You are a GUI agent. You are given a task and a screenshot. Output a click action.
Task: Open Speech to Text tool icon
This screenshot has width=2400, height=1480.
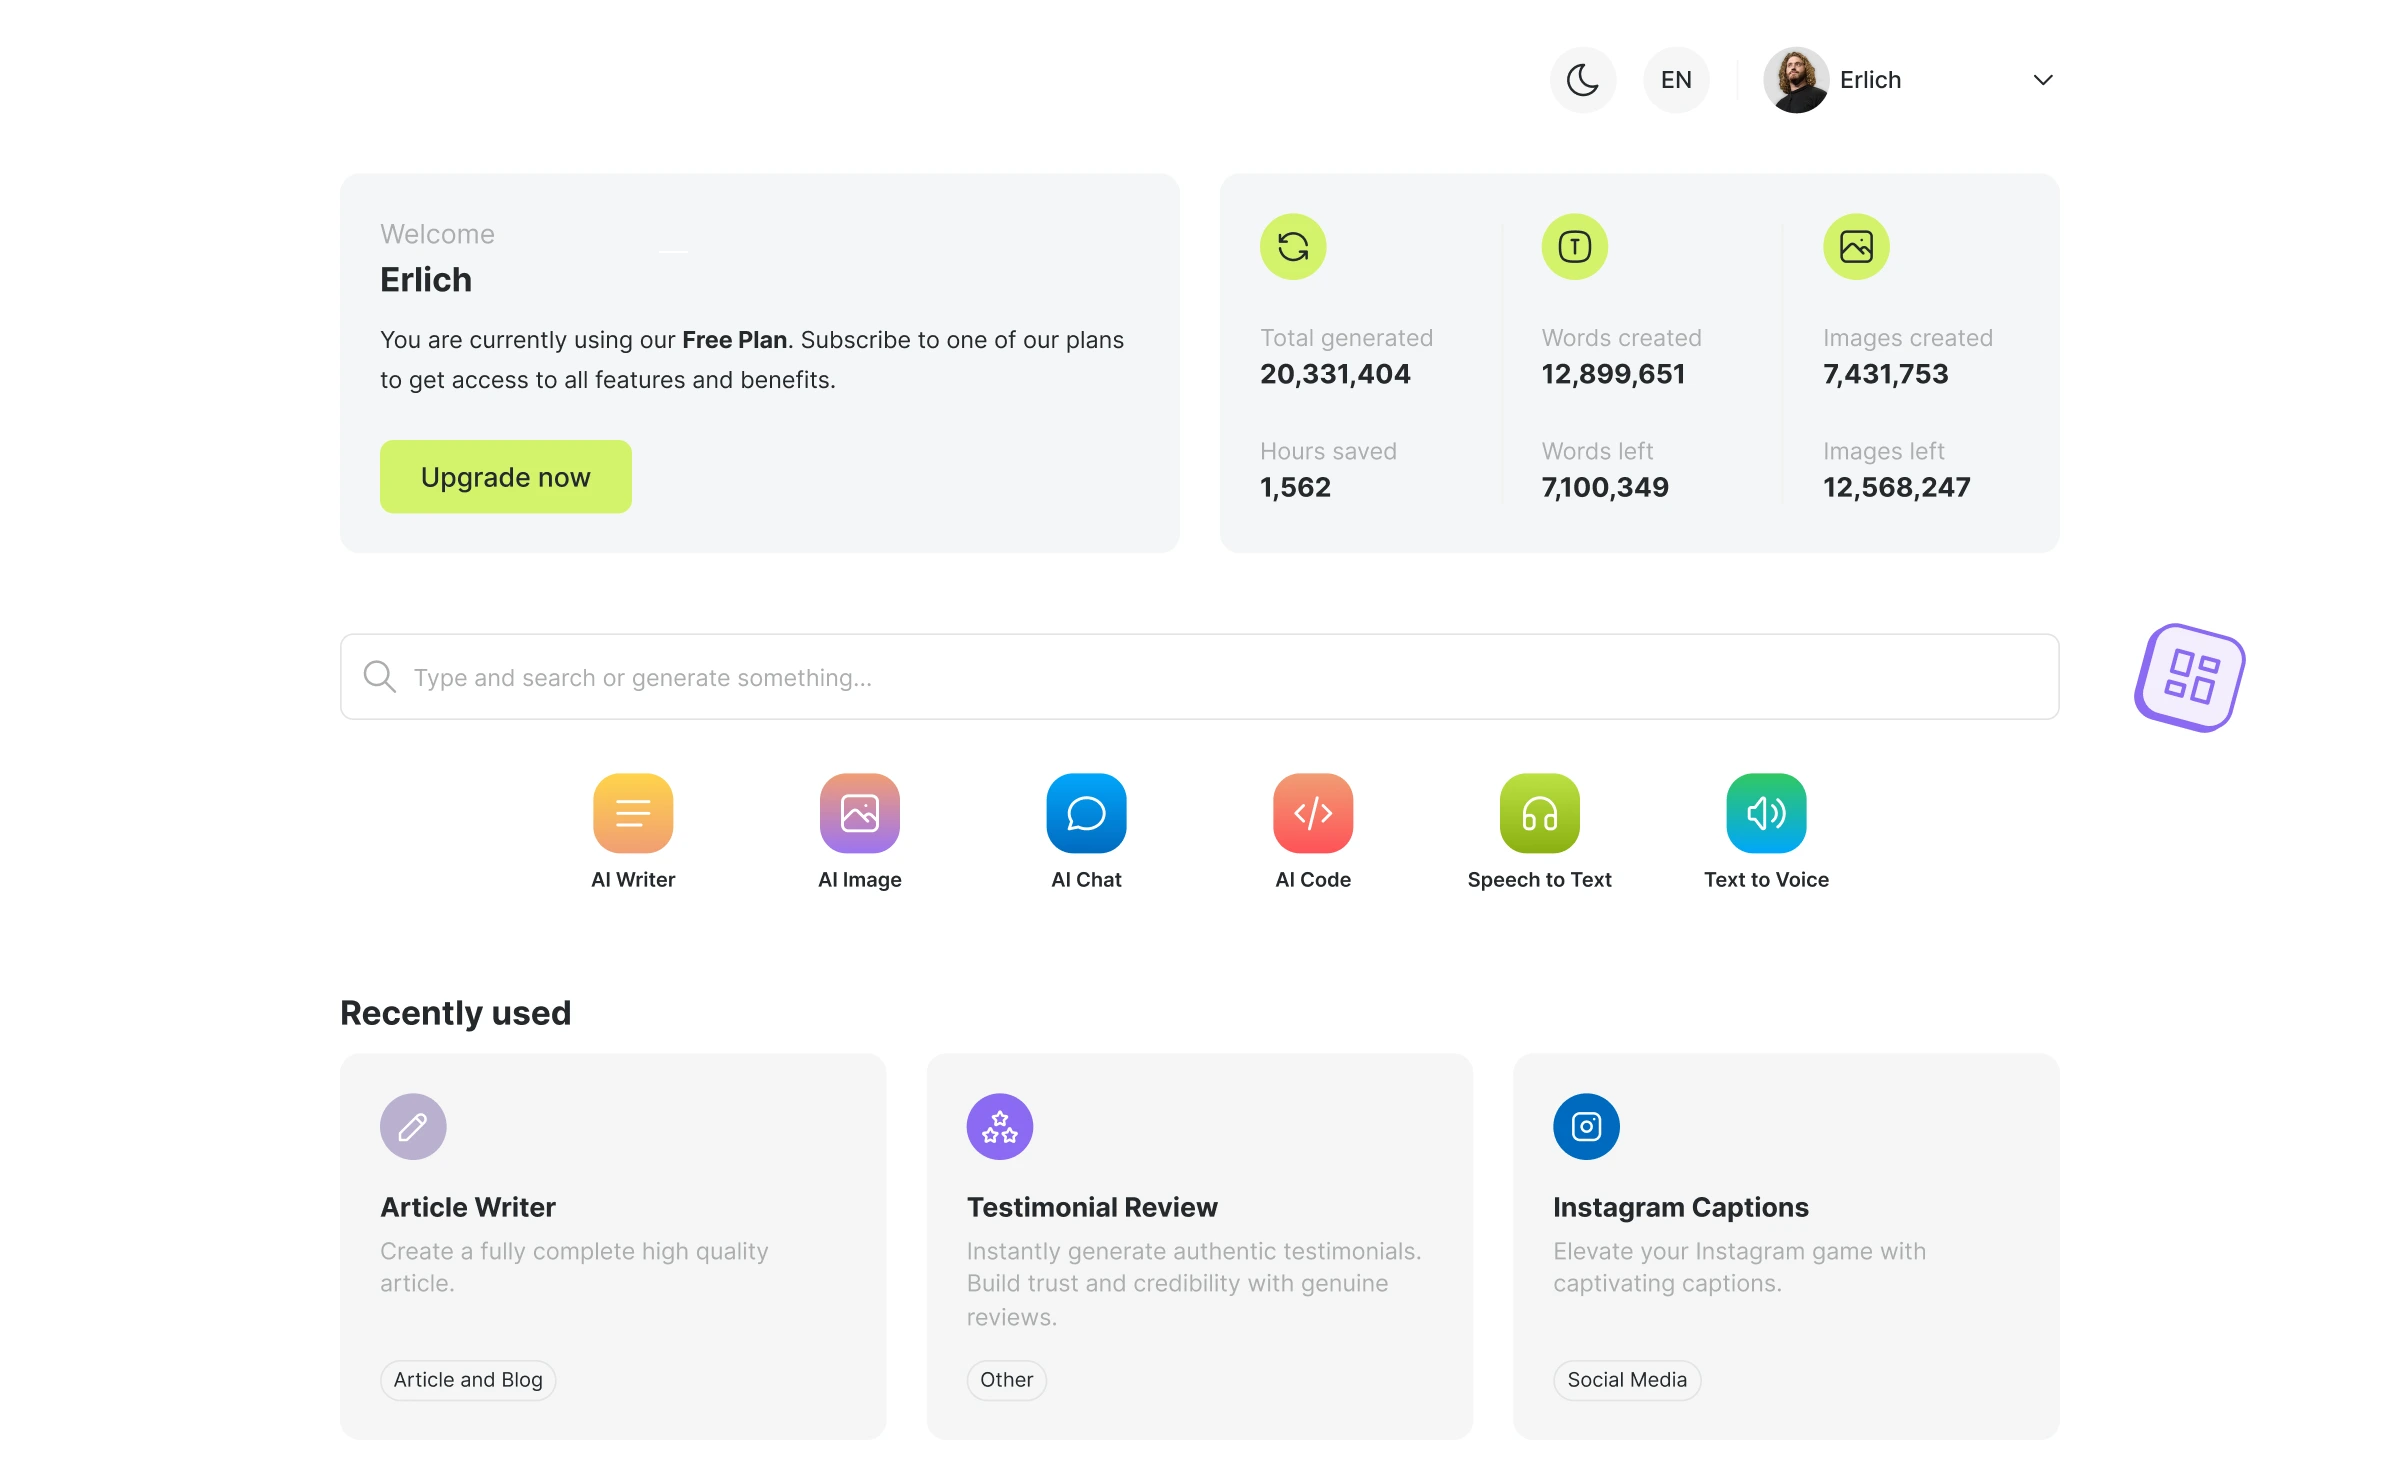(1539, 812)
